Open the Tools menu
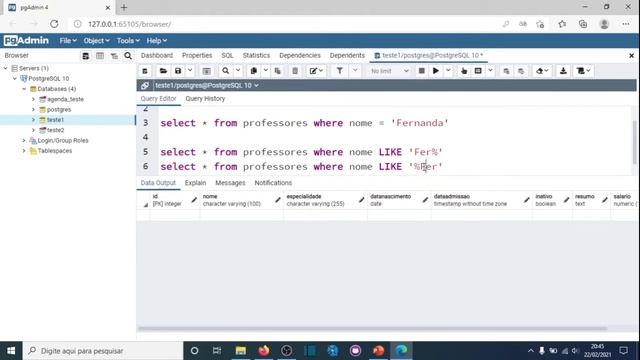The width and height of the screenshot is (640, 360). [x=128, y=41]
